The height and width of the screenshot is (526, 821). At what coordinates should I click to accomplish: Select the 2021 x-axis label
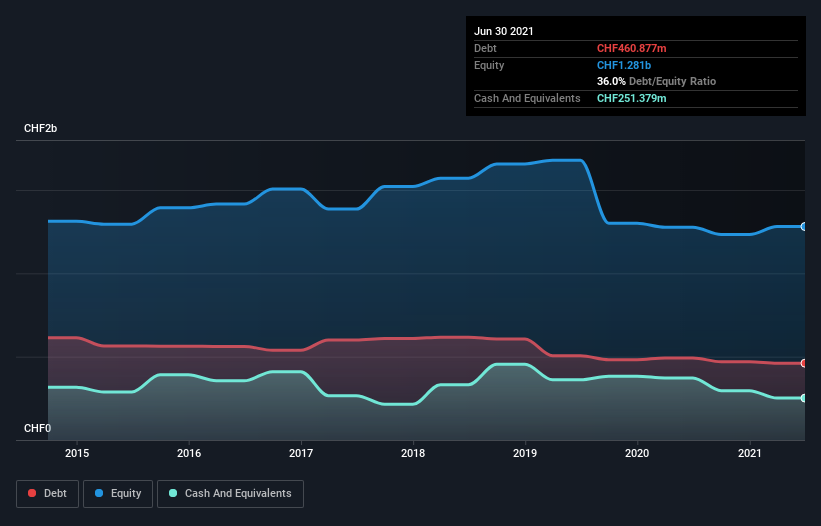[x=749, y=453]
